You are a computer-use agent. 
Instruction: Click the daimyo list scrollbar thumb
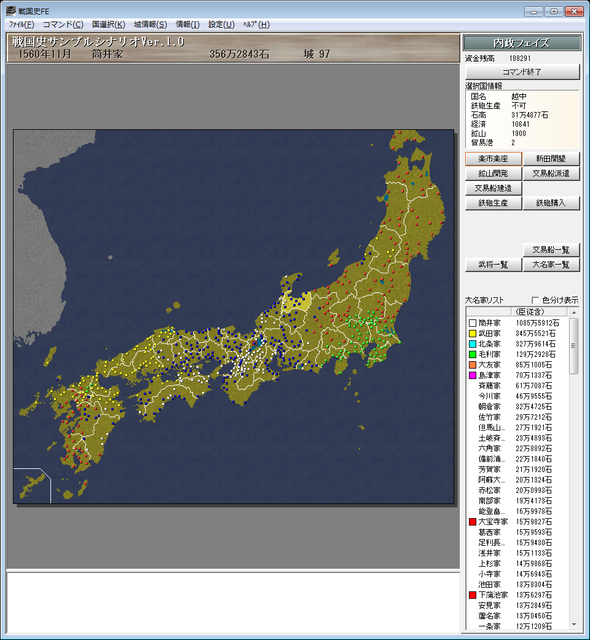(574, 346)
